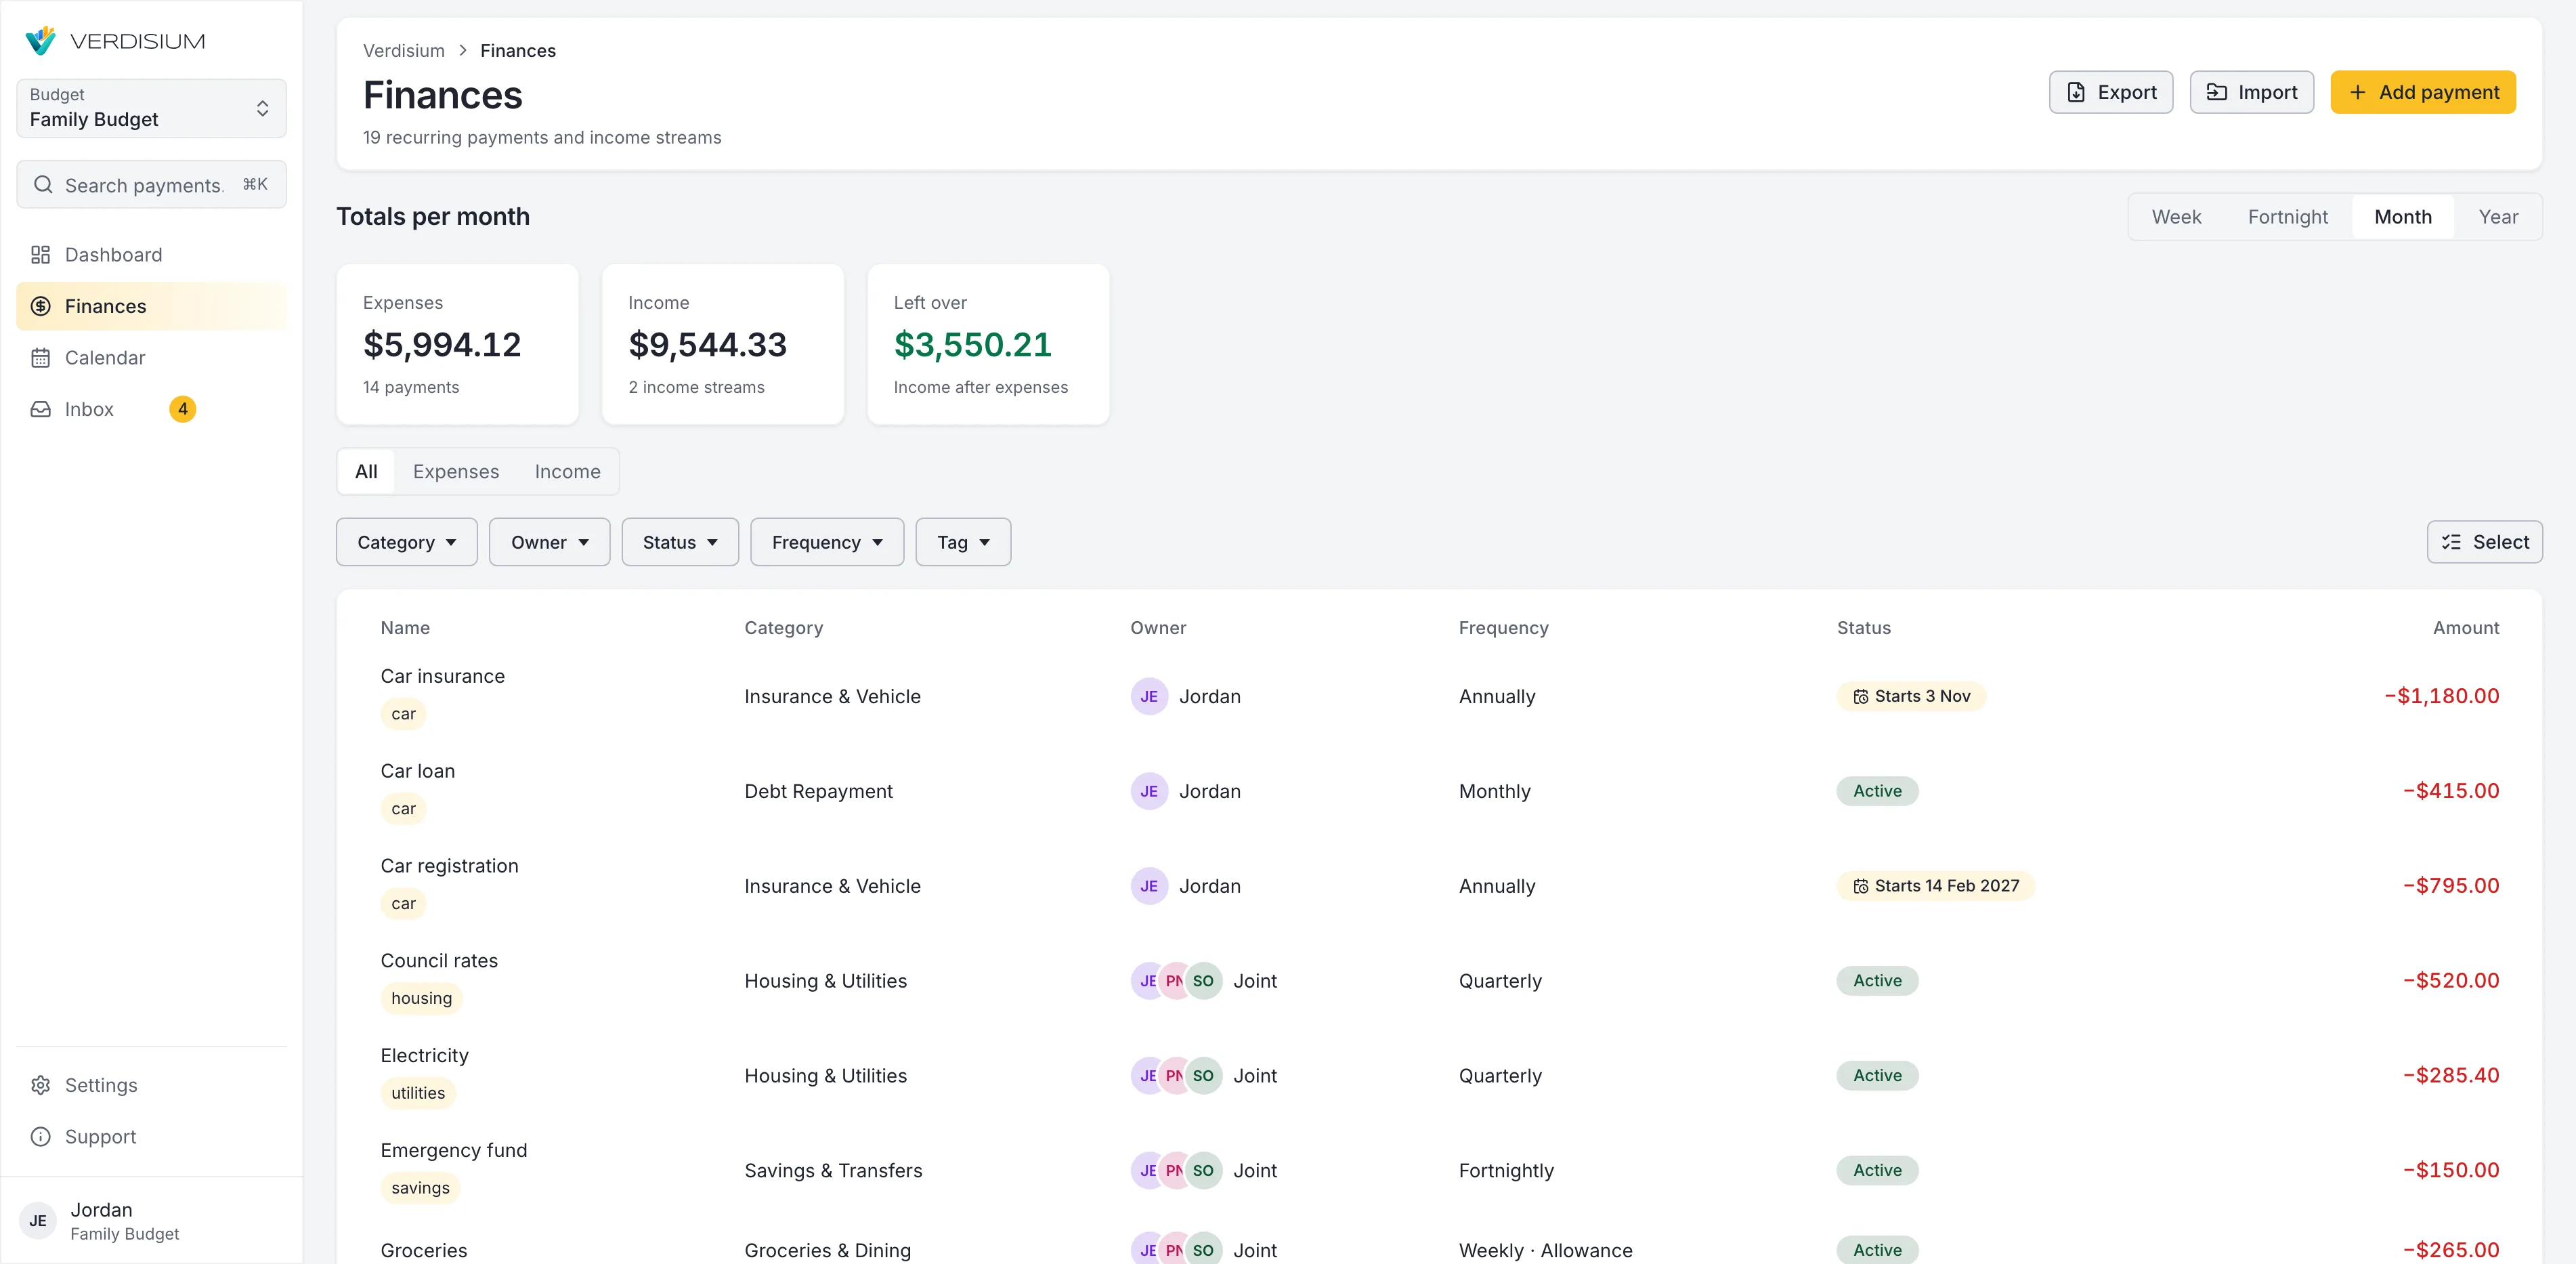Click the Import button
The width and height of the screenshot is (2576, 1264).
coord(2251,92)
